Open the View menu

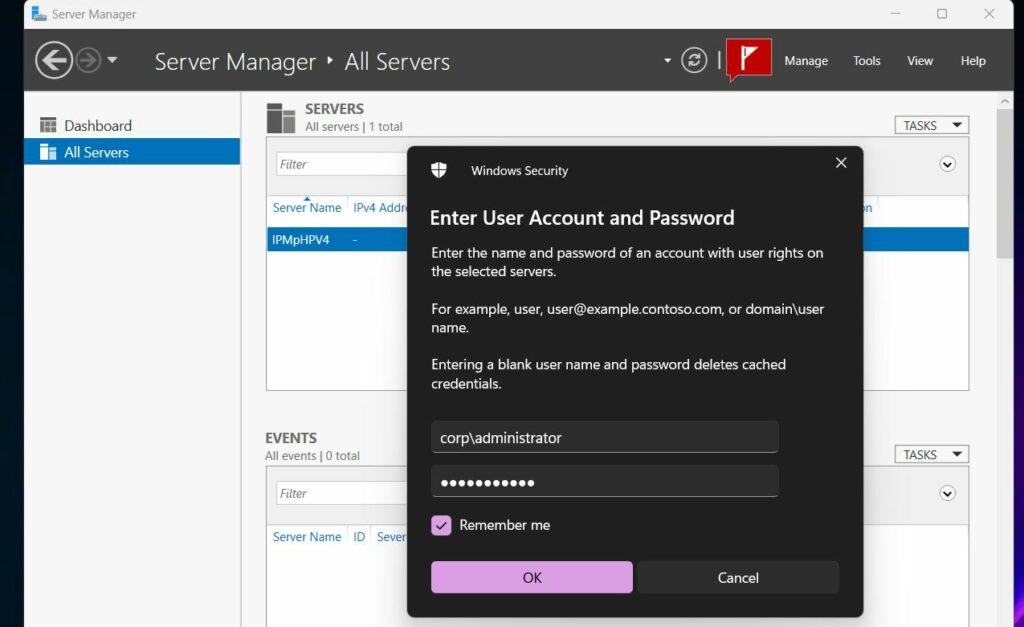pos(920,61)
